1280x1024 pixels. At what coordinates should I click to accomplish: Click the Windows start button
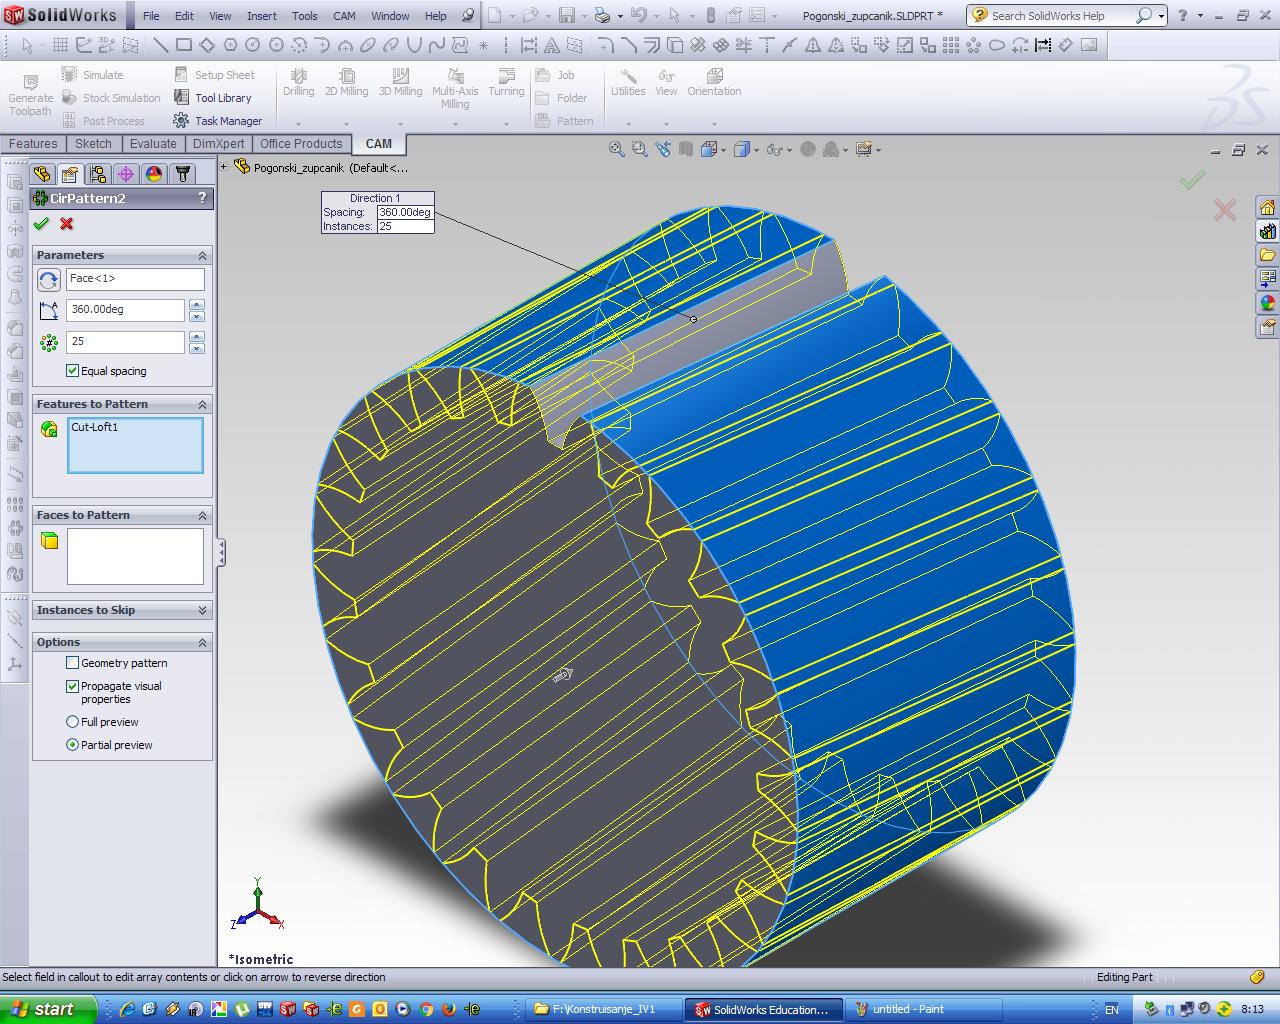(x=48, y=1009)
